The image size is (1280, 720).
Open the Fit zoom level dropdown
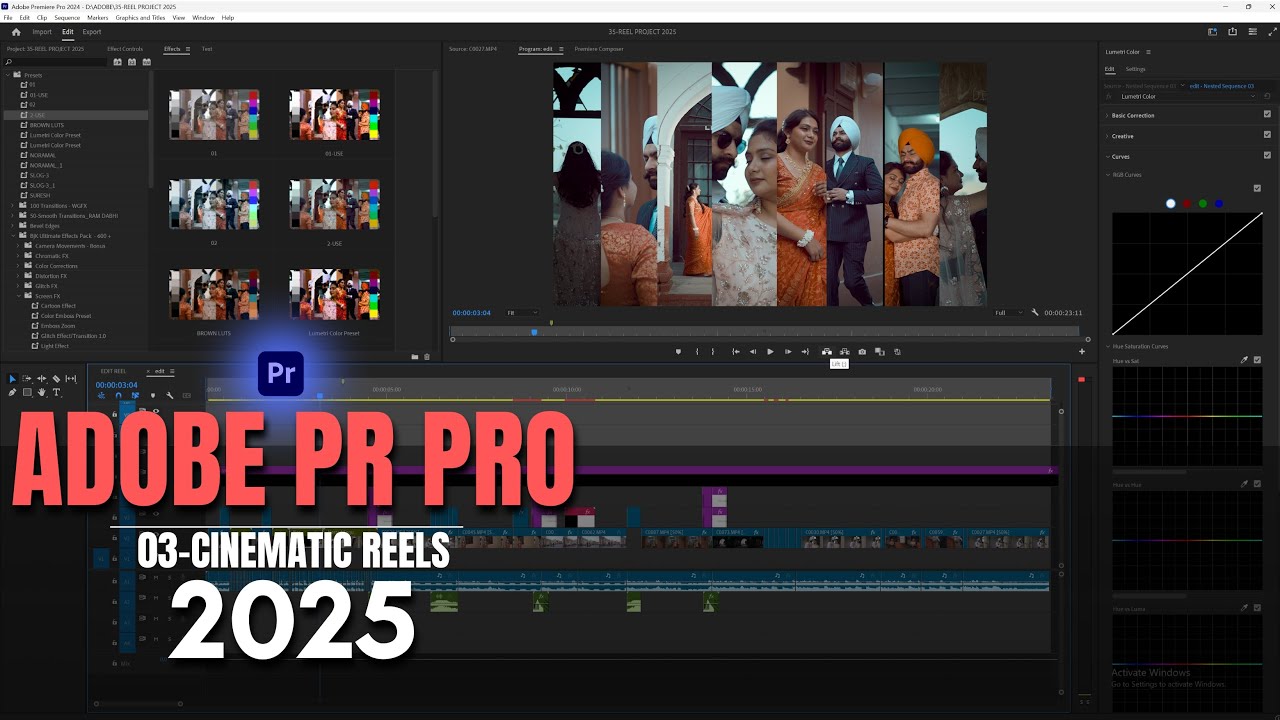522,313
